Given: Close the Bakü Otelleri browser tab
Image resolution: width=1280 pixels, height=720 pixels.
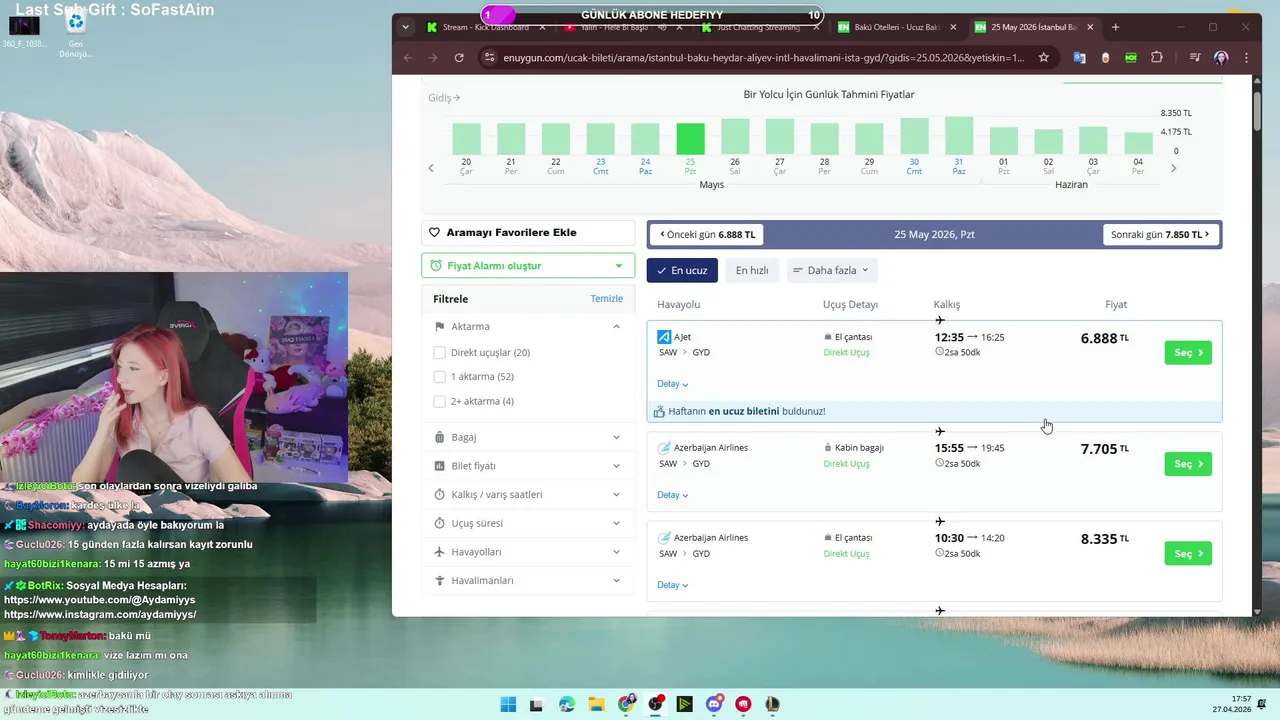Looking at the screenshot, I should tap(953, 27).
